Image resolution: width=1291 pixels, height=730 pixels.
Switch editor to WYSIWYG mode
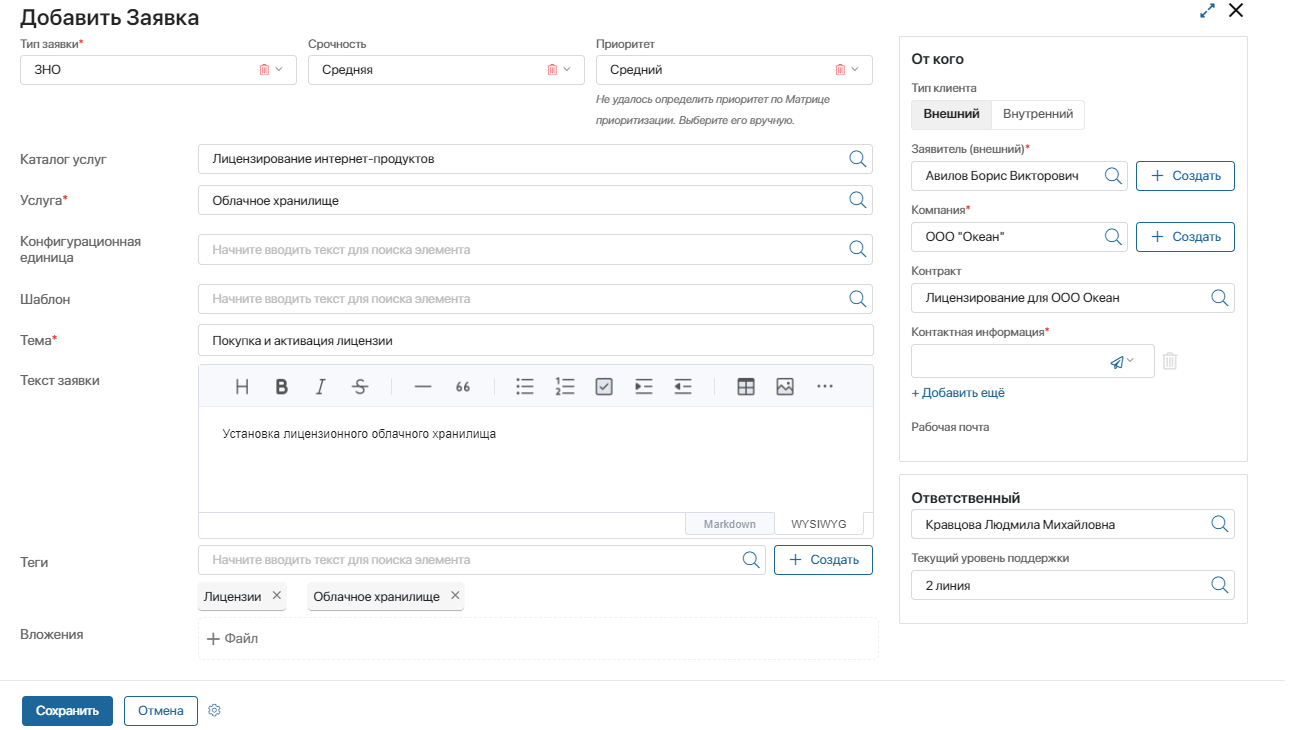[x=819, y=524]
